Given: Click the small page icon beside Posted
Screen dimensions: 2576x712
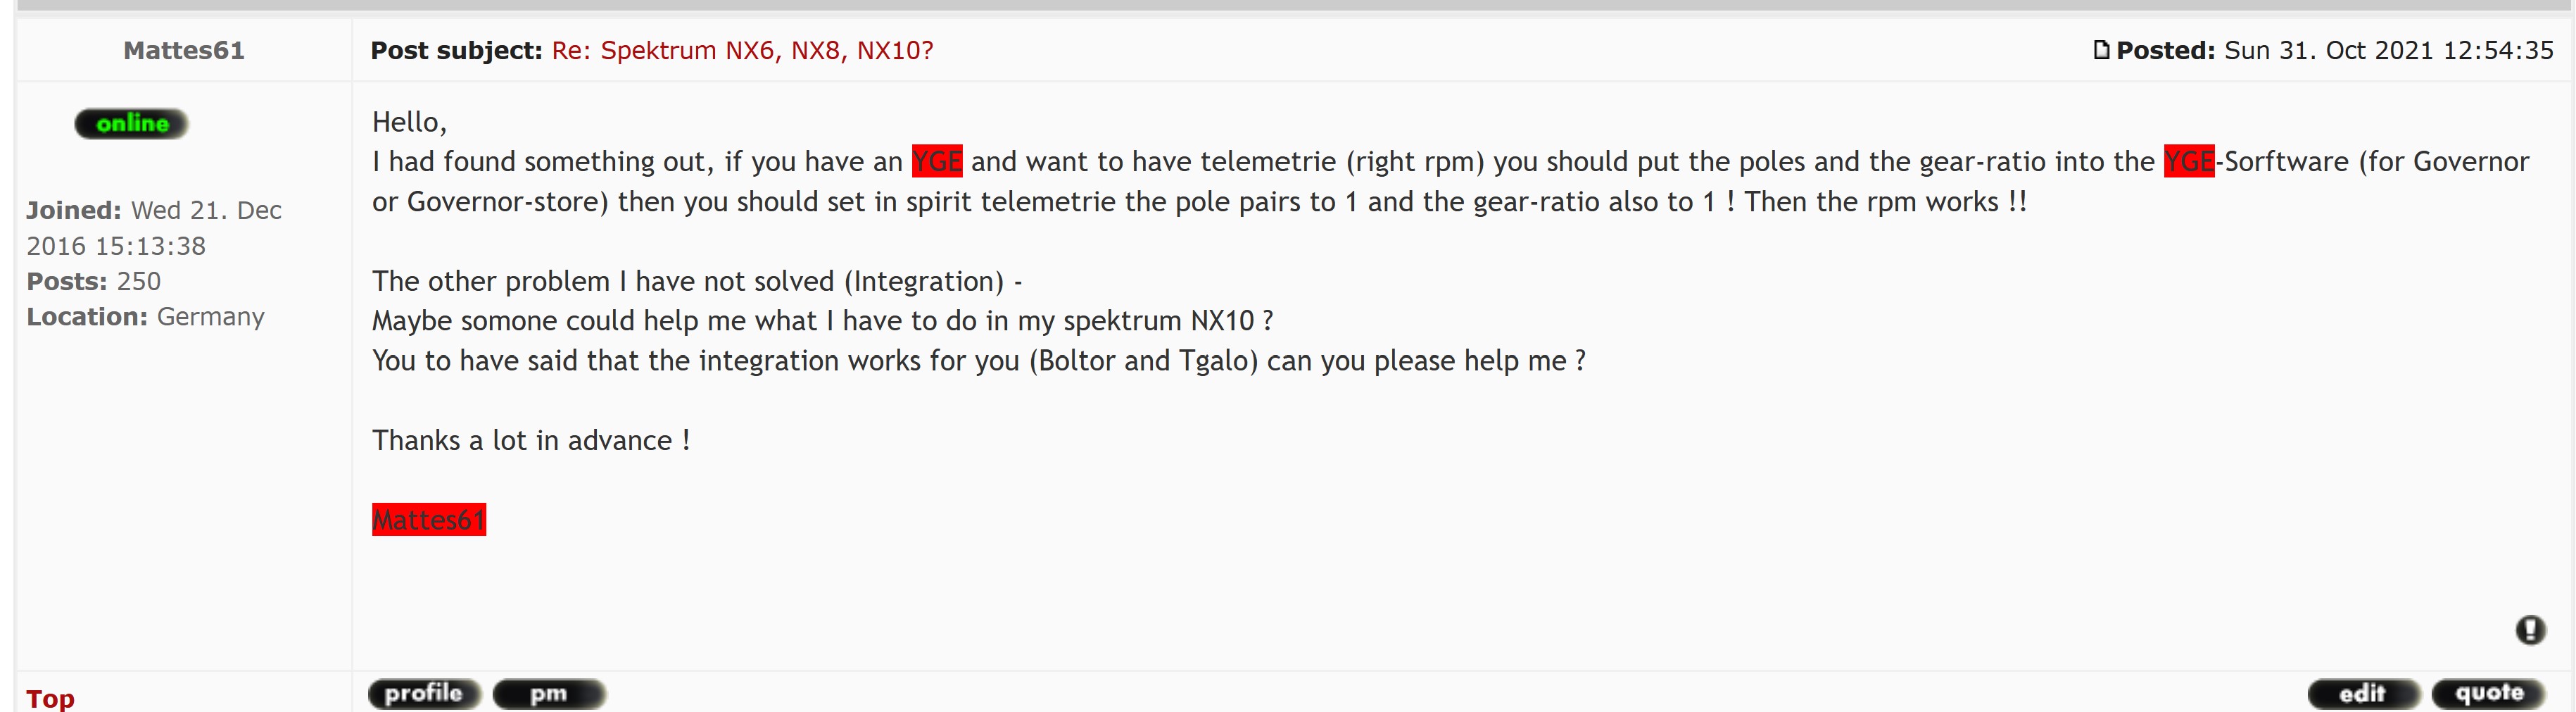Looking at the screenshot, I should click(2101, 50).
